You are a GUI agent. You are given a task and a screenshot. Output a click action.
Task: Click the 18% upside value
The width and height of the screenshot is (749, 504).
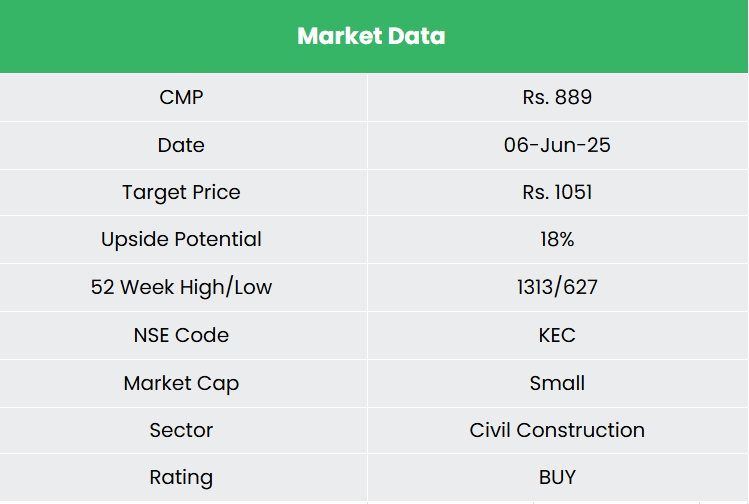(557, 240)
